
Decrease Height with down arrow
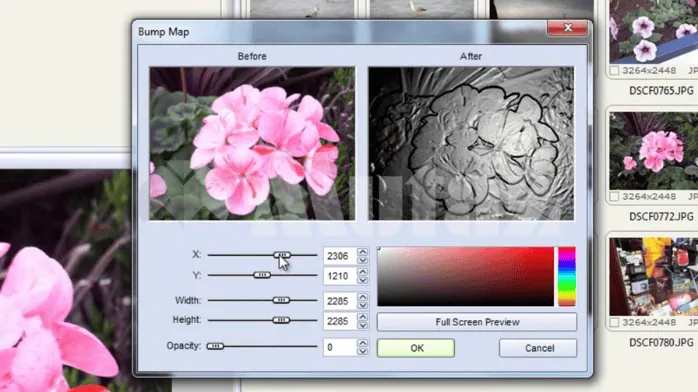click(362, 325)
